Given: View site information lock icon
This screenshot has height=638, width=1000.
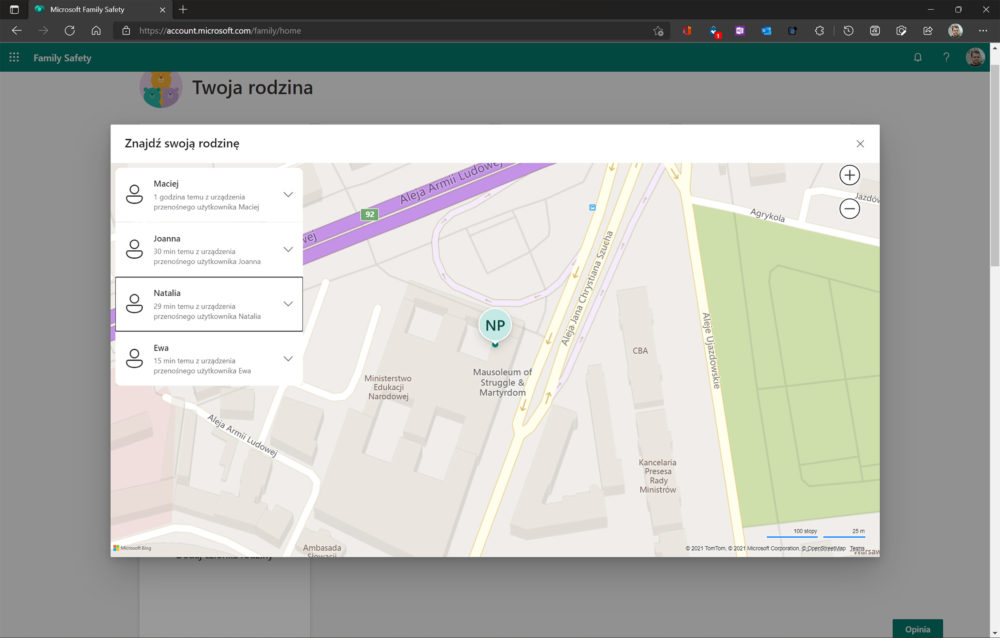Looking at the screenshot, I should (126, 31).
